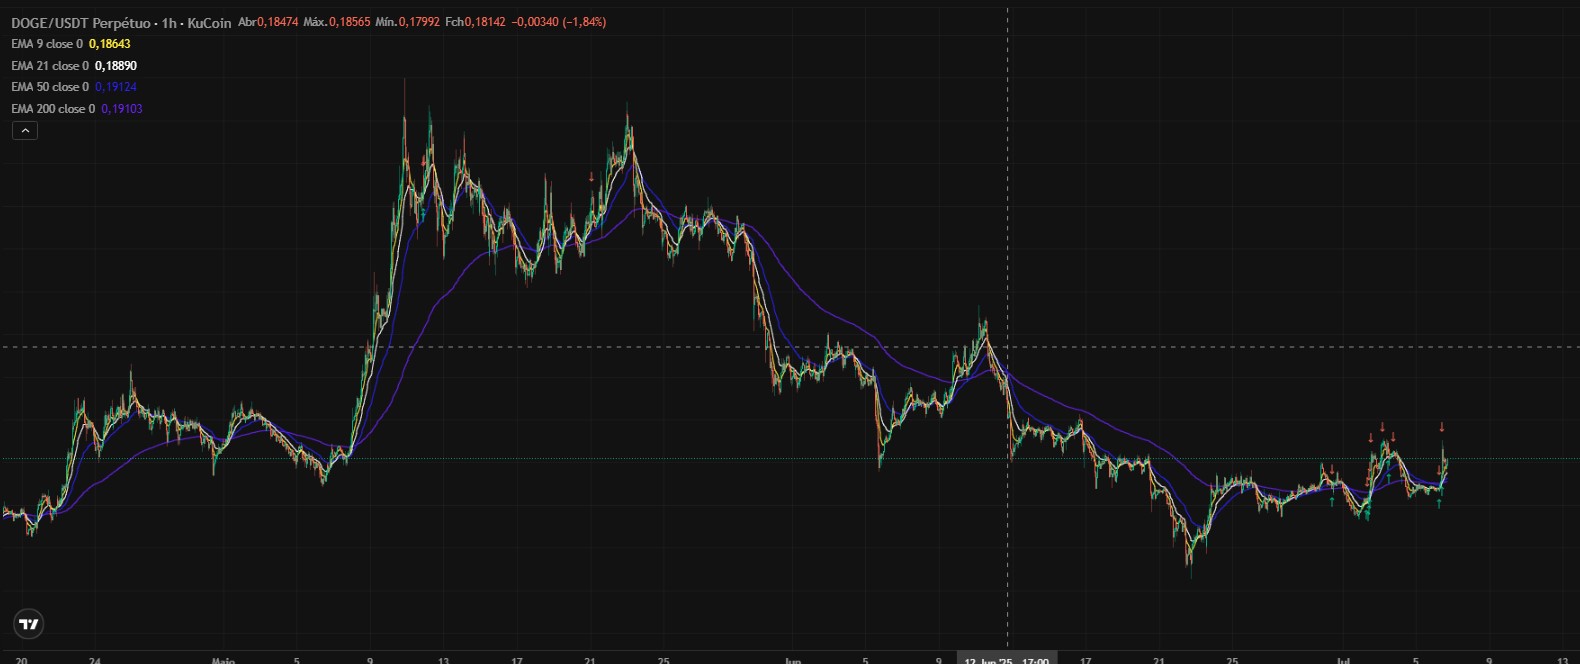Screen dimensions: 1580x664
Task: Click the rightmost red sell arrow above latest candle
Action: (x=1442, y=428)
